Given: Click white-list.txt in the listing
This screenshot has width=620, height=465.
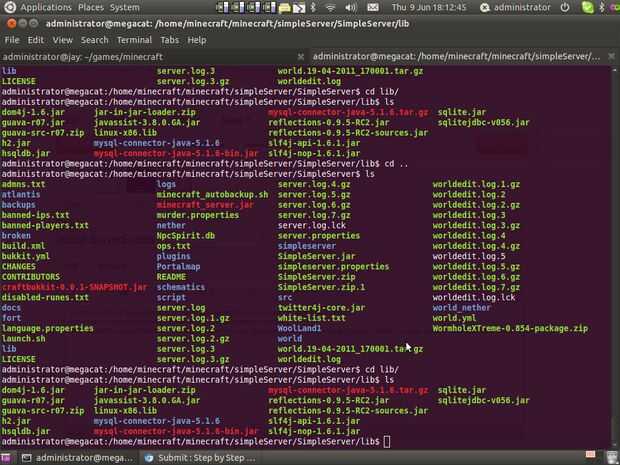Looking at the screenshot, I should (x=312, y=318).
